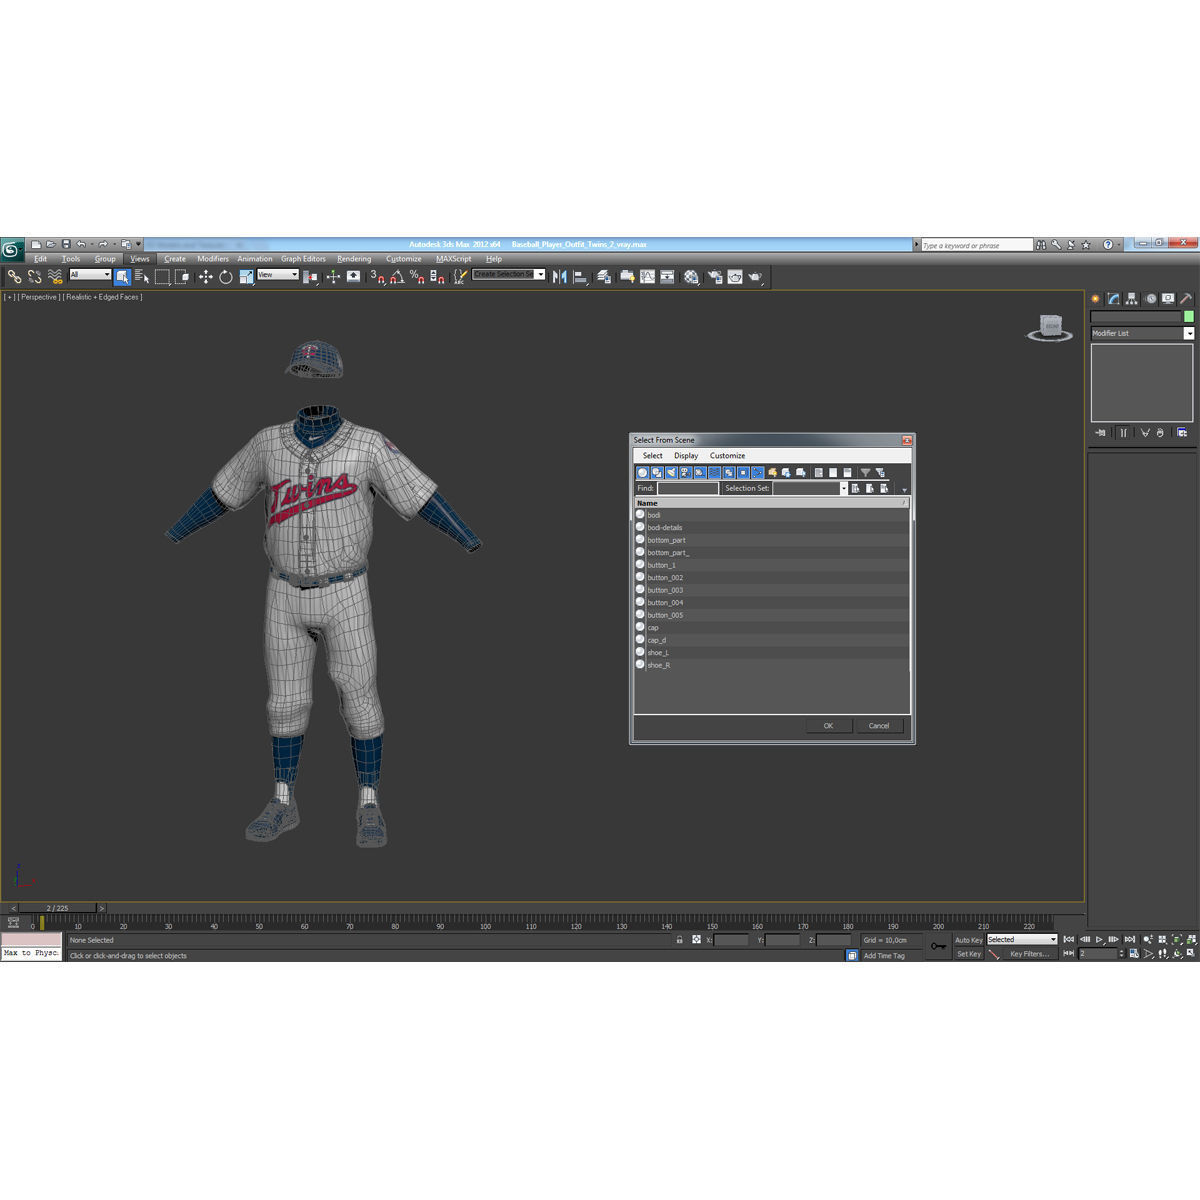The height and width of the screenshot is (1200, 1200).
Task: Switch to the Motion command panel
Action: (1150, 299)
